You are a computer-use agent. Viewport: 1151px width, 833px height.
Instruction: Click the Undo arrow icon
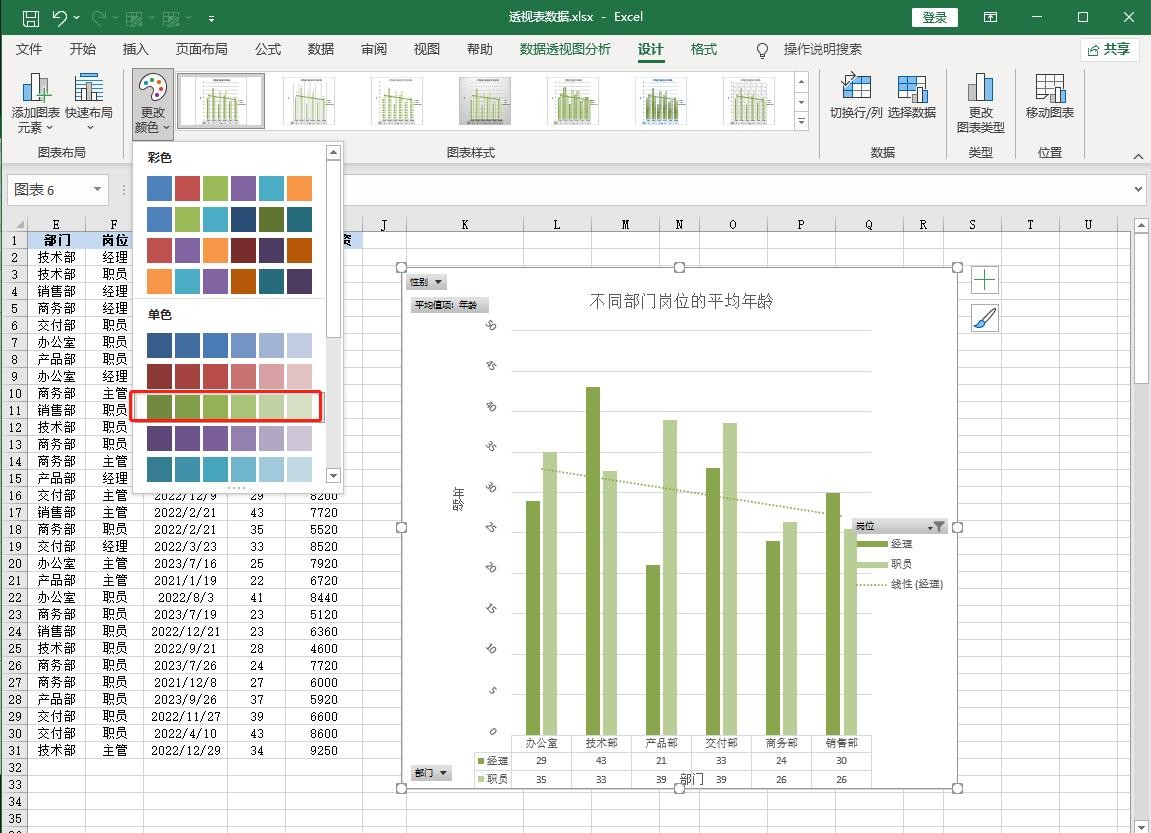59,18
